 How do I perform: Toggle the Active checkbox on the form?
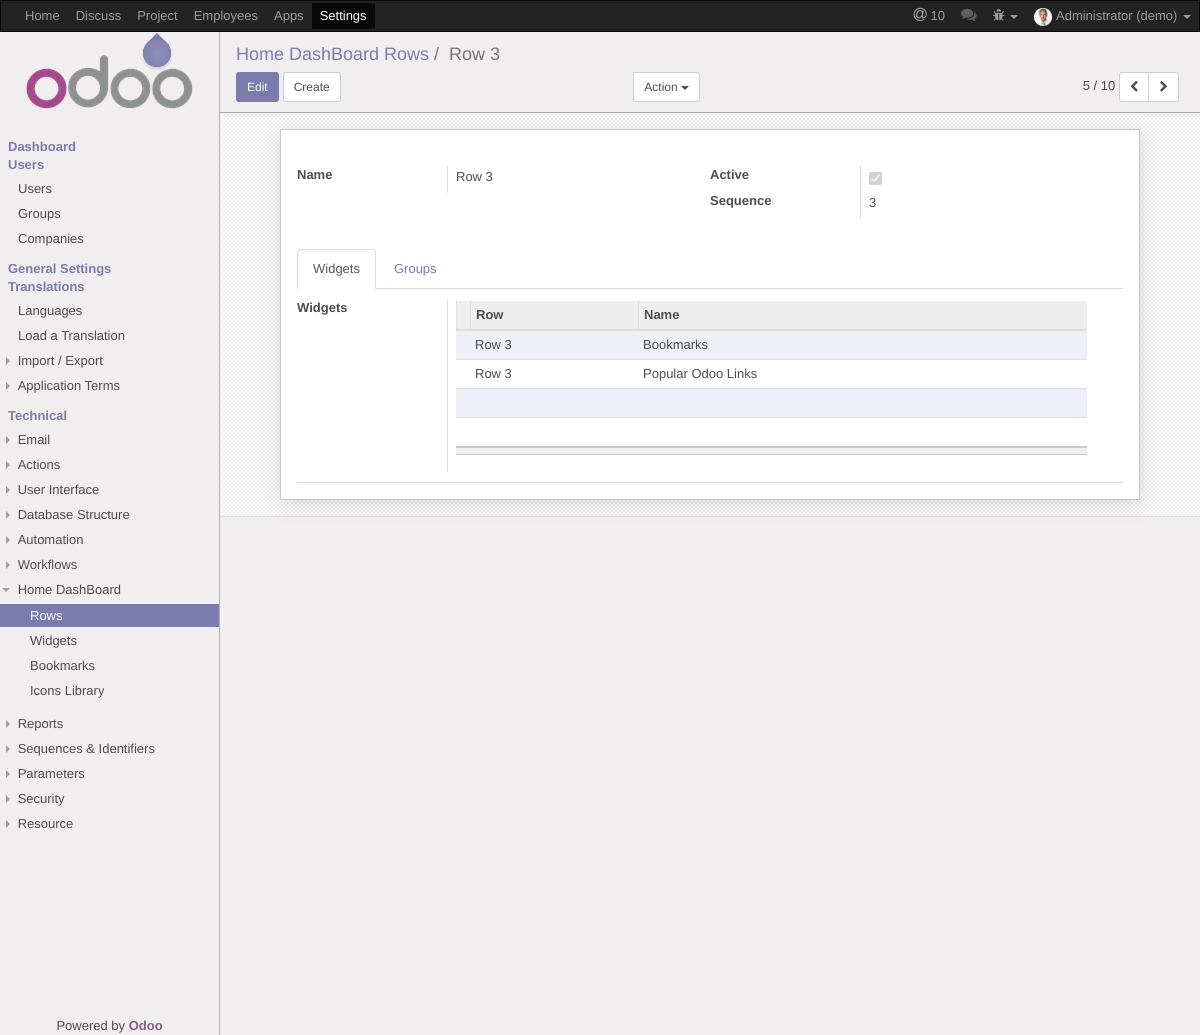876,178
